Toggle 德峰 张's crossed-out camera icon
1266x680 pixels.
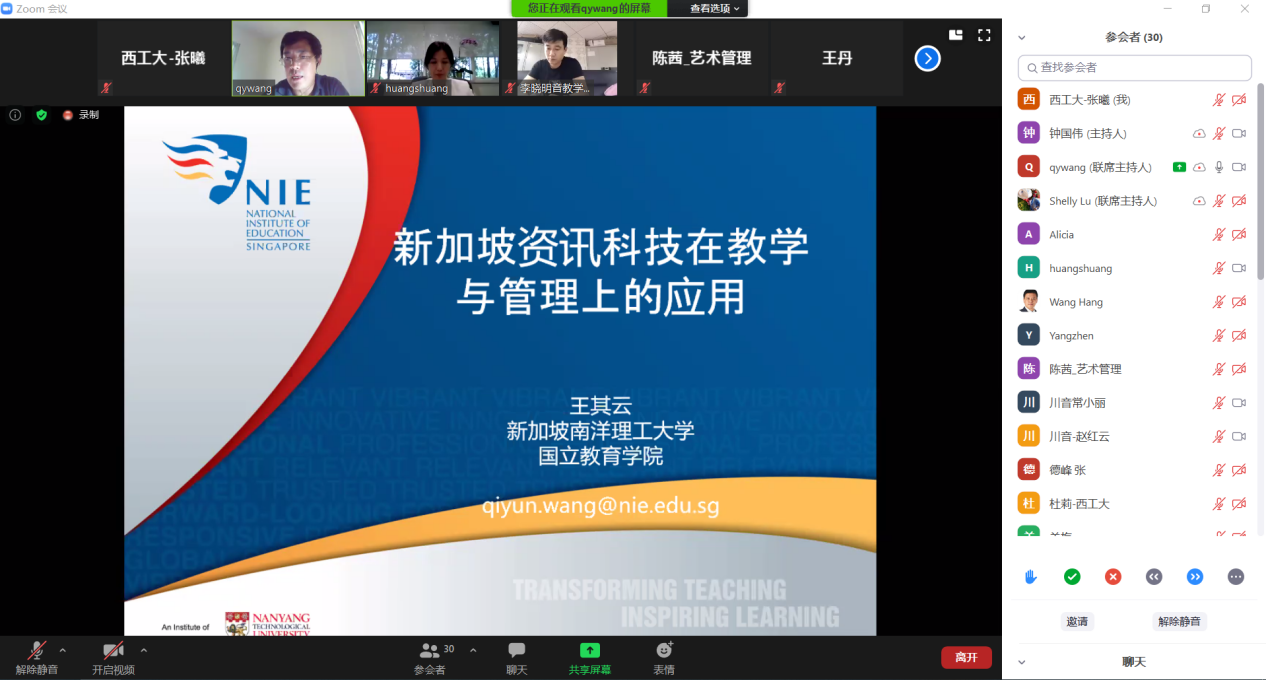tap(1239, 470)
